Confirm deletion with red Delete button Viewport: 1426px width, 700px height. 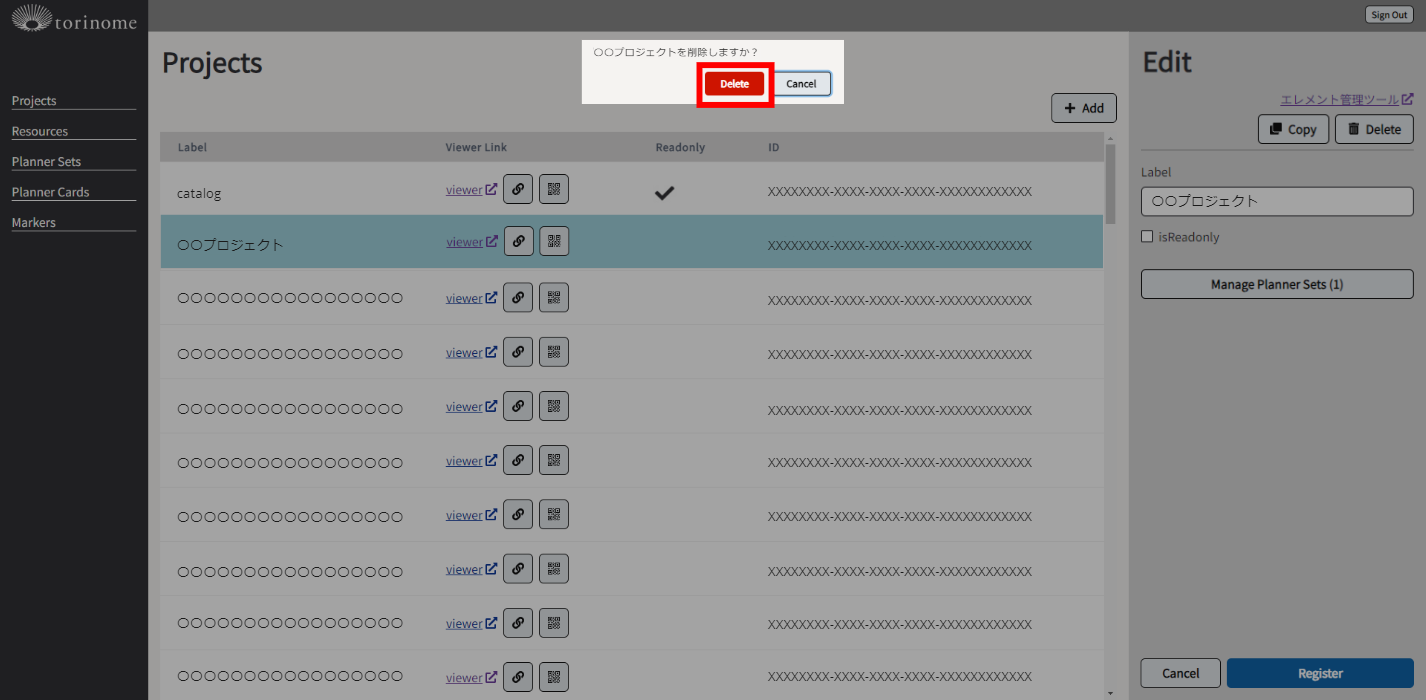[734, 84]
